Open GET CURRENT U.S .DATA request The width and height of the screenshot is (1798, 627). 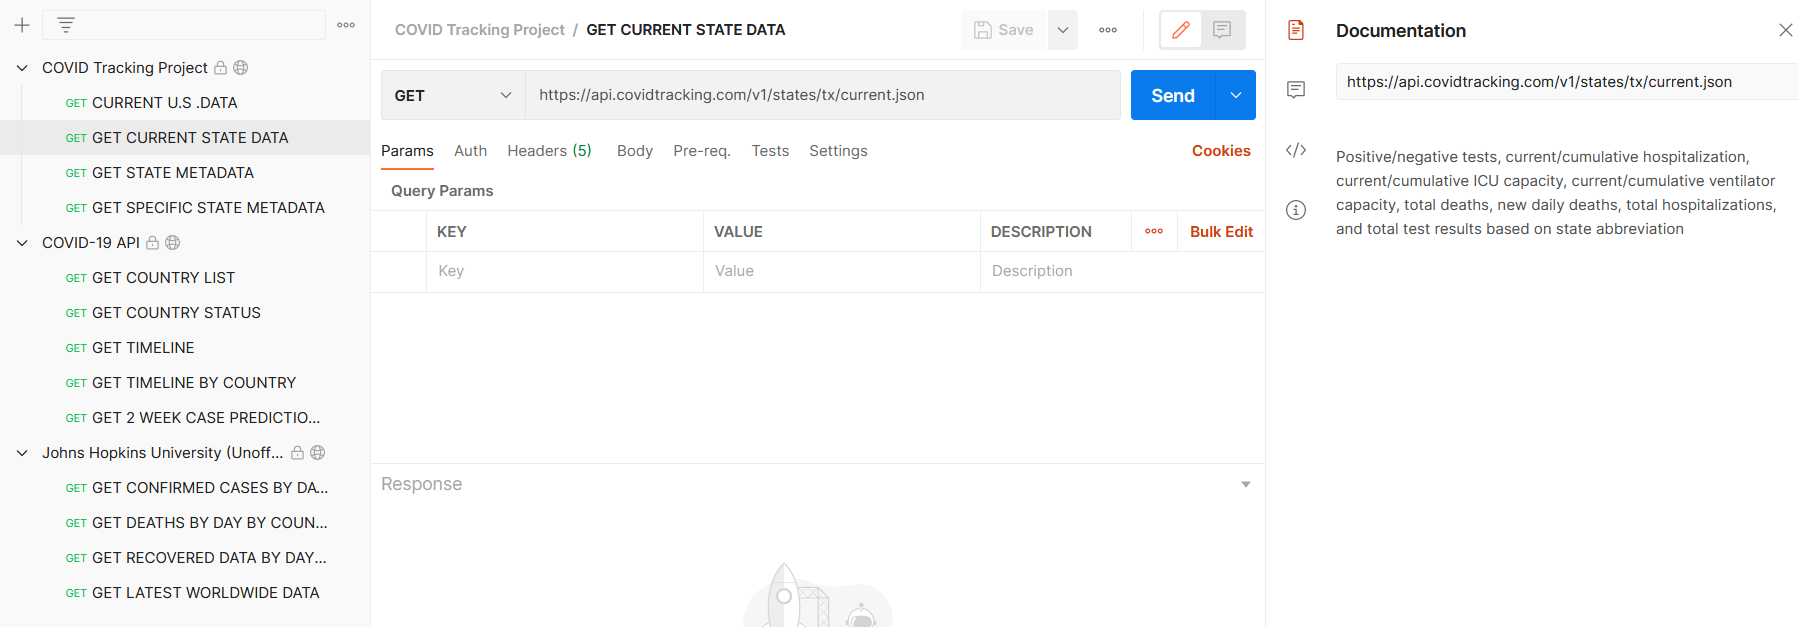pyautogui.click(x=185, y=103)
